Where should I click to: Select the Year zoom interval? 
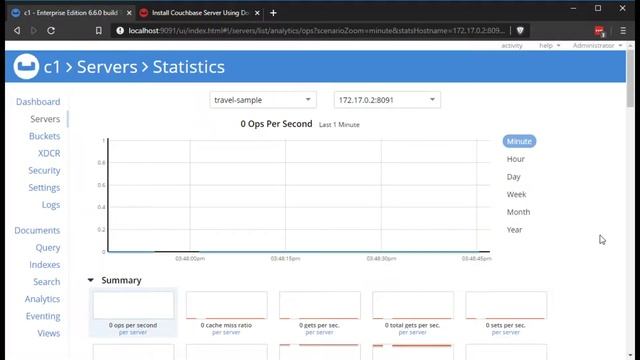[x=514, y=230]
